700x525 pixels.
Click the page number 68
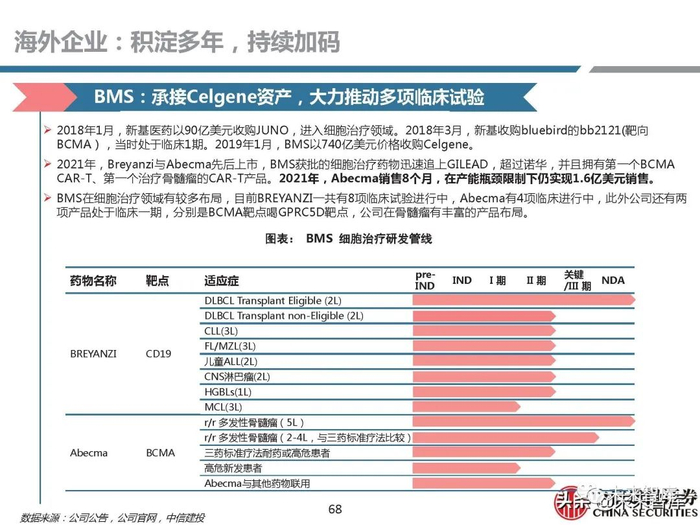coord(335,509)
